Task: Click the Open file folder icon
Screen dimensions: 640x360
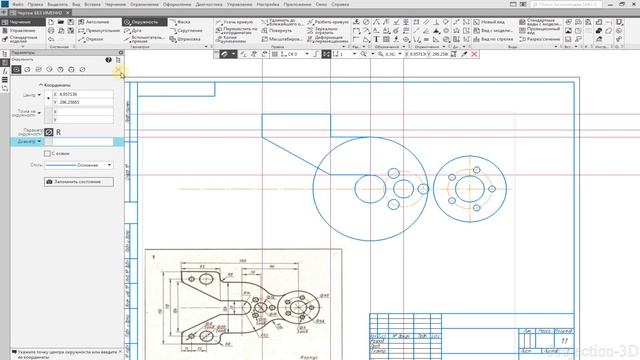Action: pos(61,22)
